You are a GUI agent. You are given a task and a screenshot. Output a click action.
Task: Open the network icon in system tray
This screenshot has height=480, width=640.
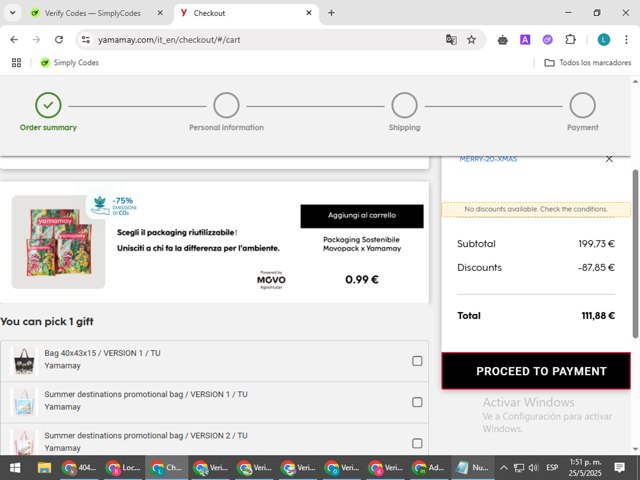tap(519, 468)
